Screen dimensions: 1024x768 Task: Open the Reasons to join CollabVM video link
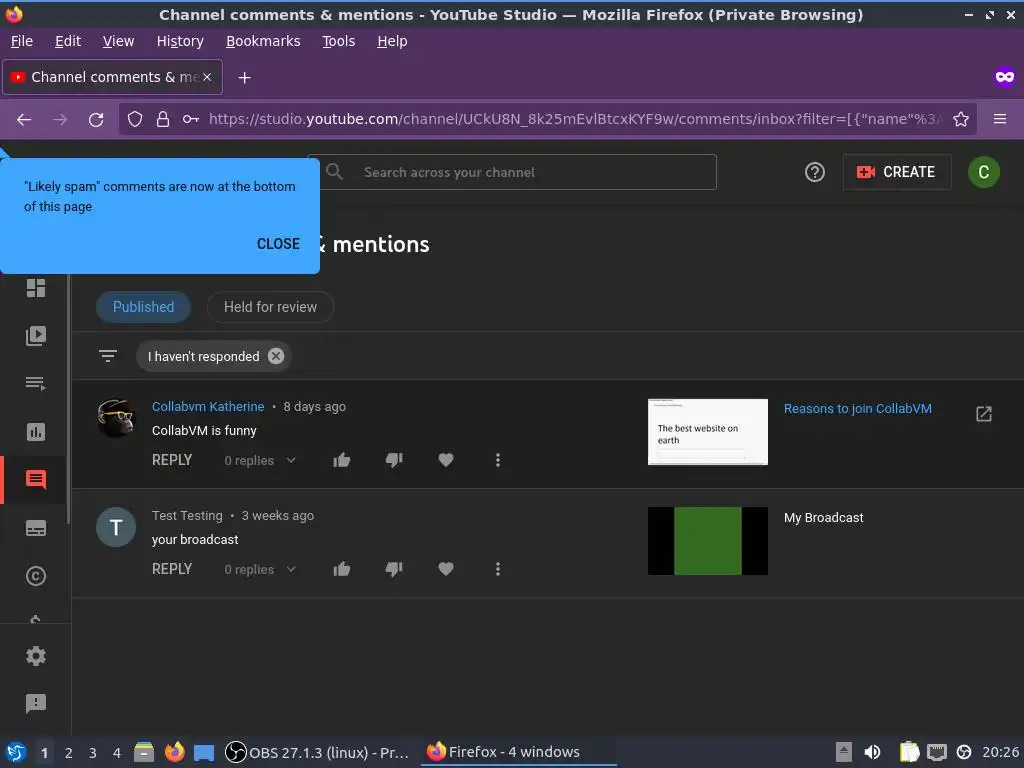tap(857, 409)
